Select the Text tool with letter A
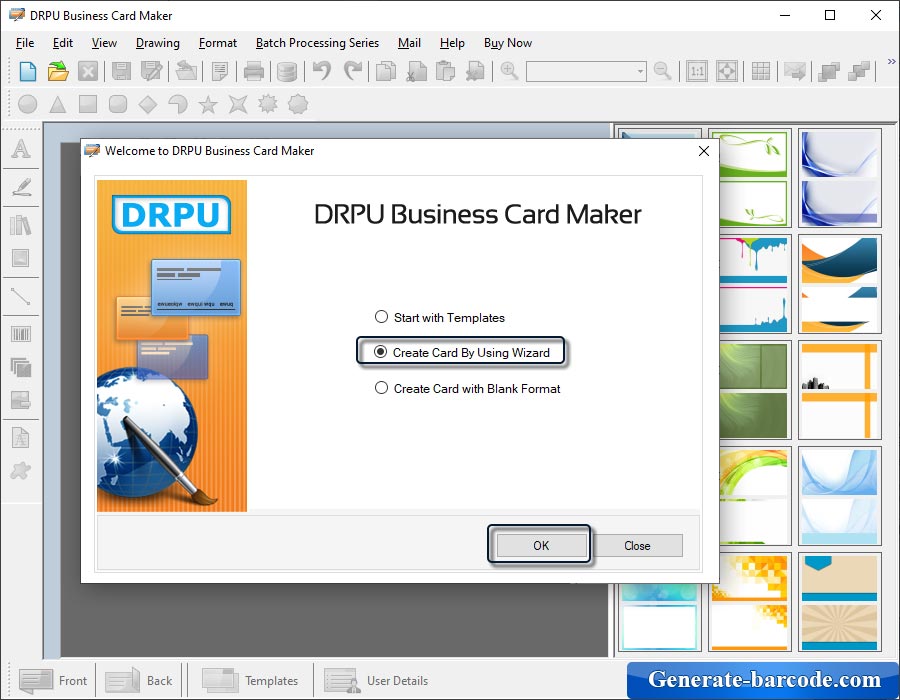This screenshot has width=900, height=700. (21, 149)
